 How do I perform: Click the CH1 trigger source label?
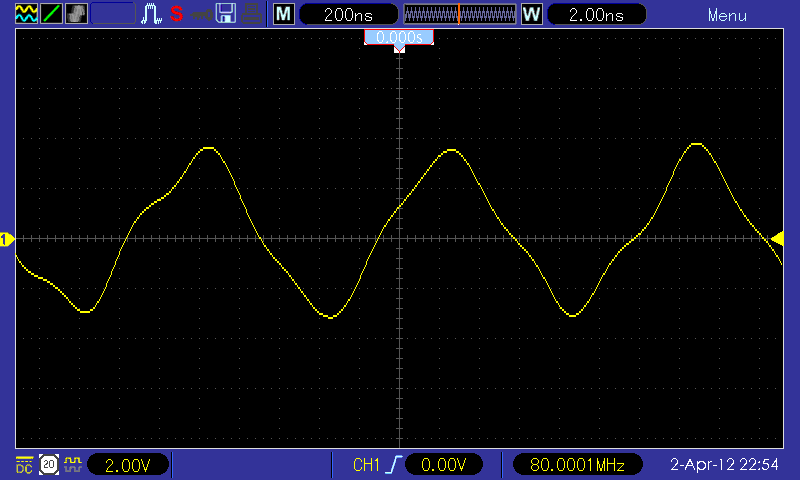[366, 465]
